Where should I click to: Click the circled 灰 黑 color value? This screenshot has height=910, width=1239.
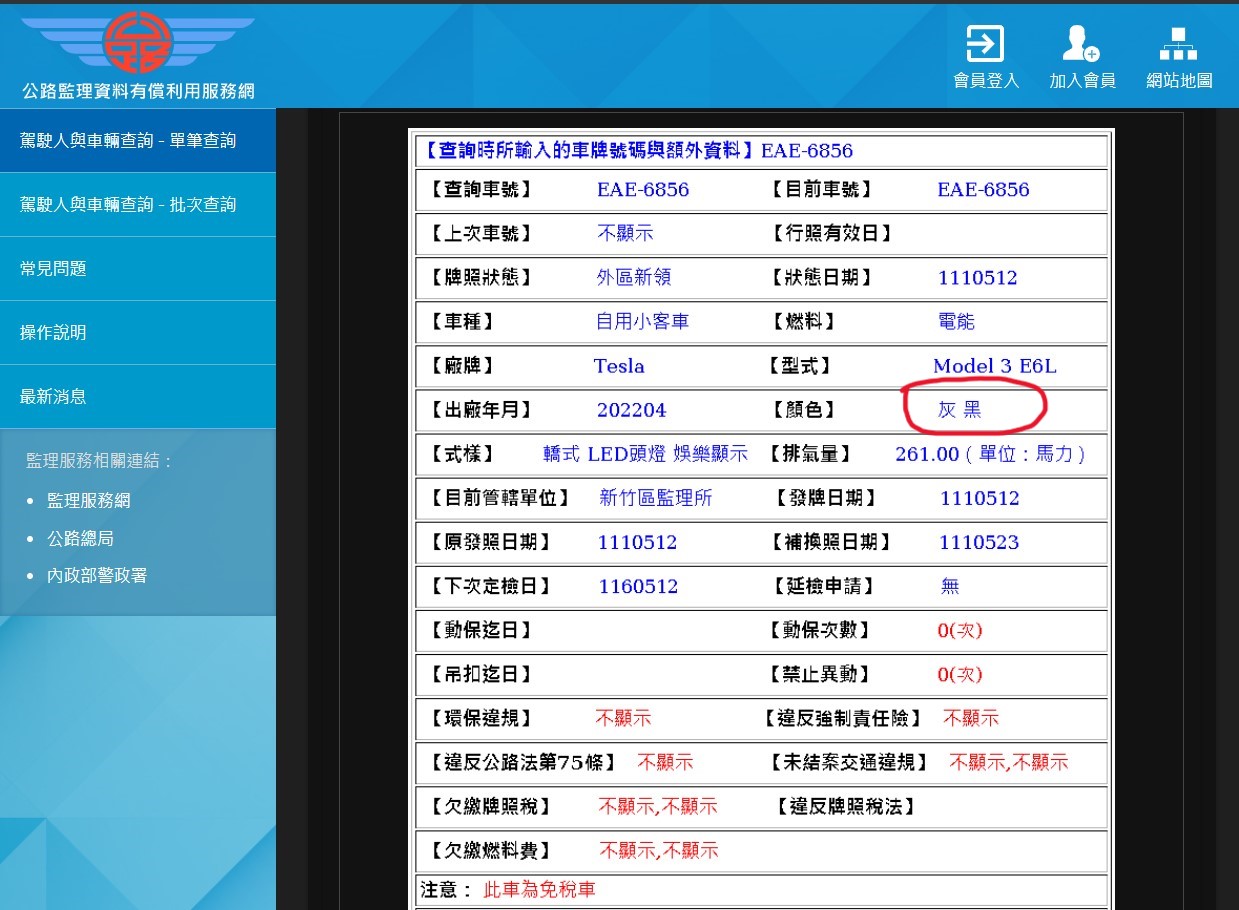point(959,410)
